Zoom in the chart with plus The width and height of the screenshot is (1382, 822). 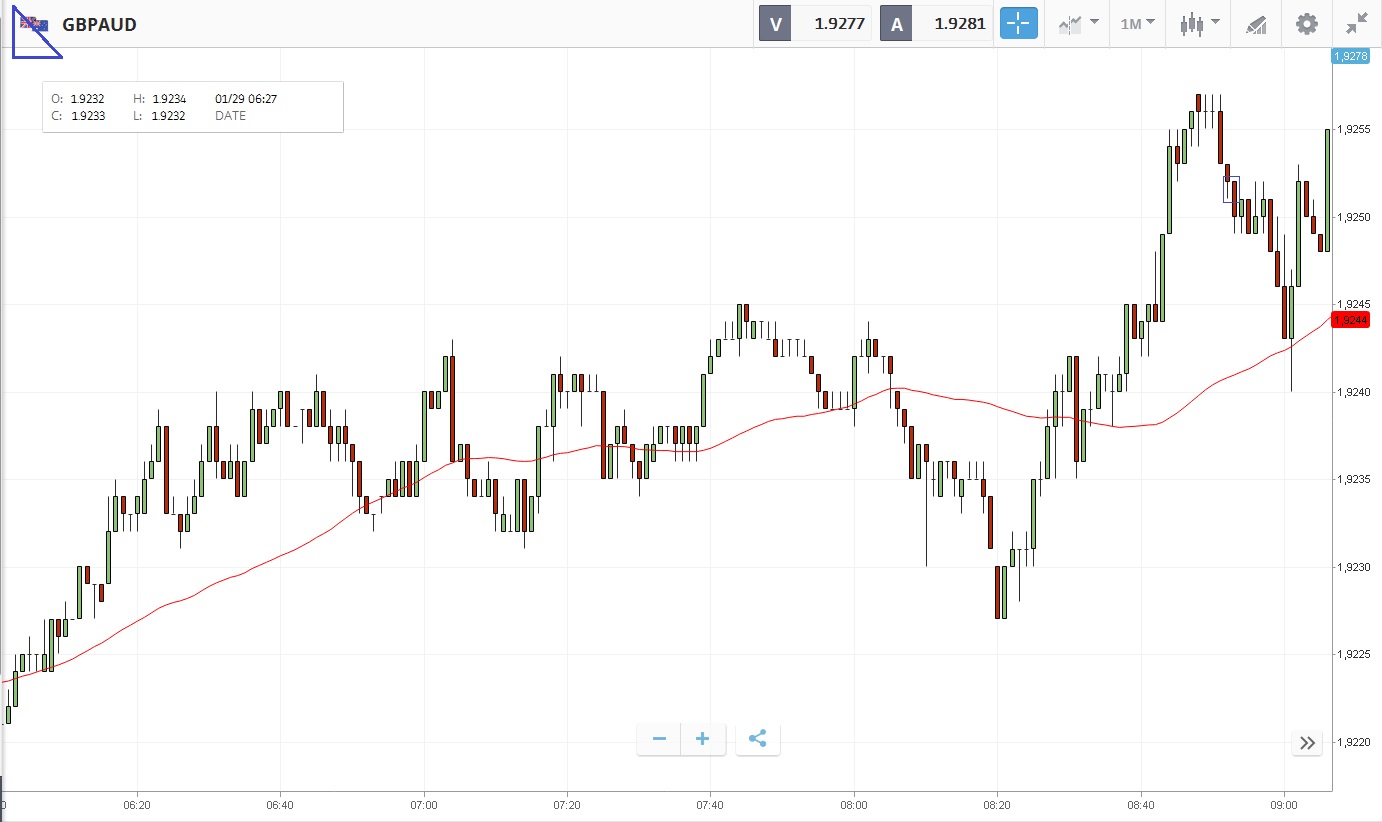coord(703,739)
